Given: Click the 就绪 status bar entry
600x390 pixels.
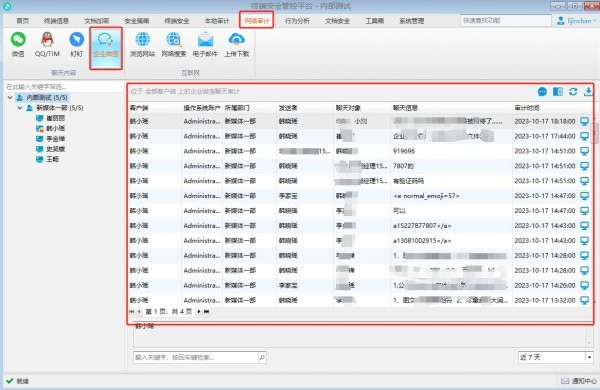Looking at the screenshot, I should [18, 381].
